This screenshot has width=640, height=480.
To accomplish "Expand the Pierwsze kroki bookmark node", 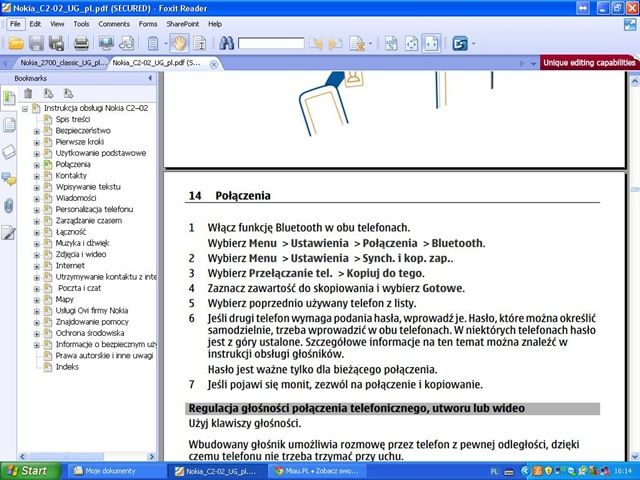I will [x=36, y=142].
